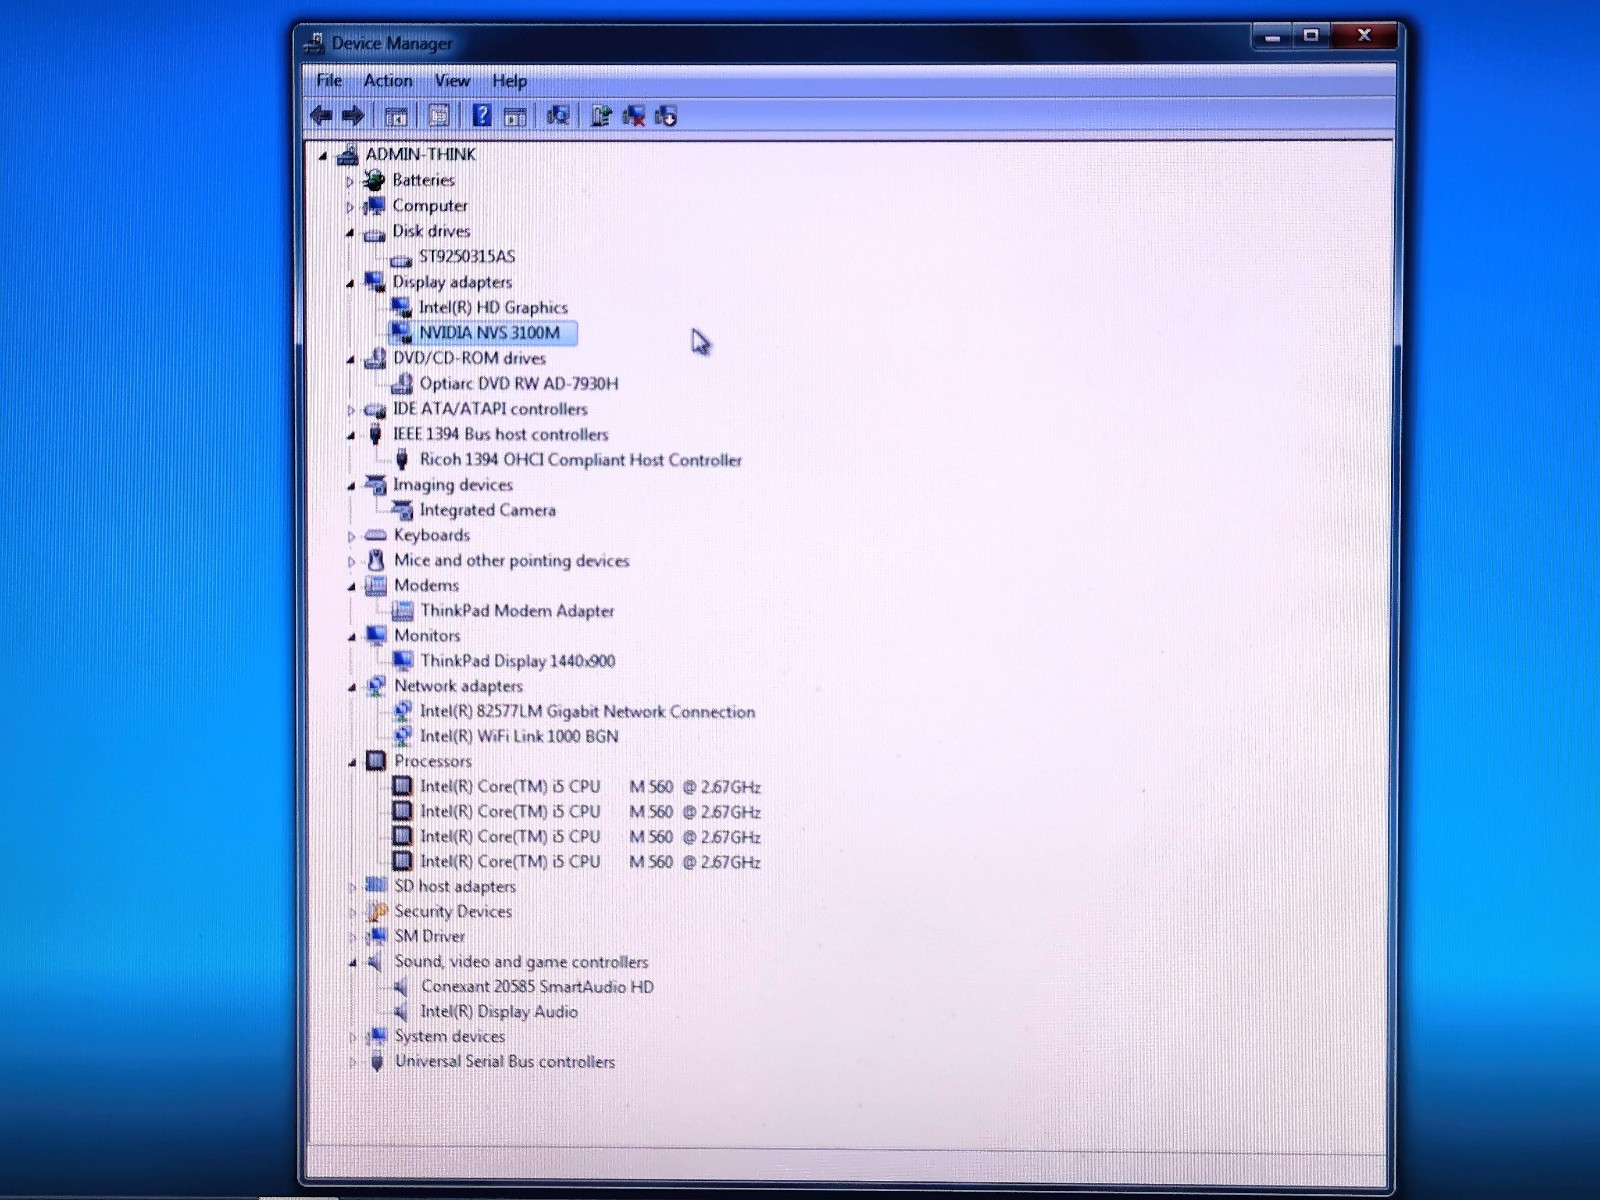This screenshot has height=1200, width=1600.
Task: Select the SD host adapters category
Action: point(455,887)
